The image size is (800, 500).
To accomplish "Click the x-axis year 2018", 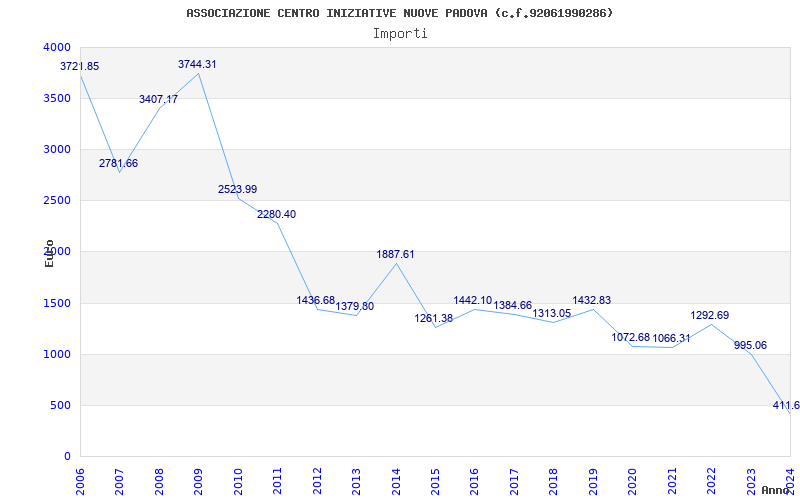I will [553, 482].
